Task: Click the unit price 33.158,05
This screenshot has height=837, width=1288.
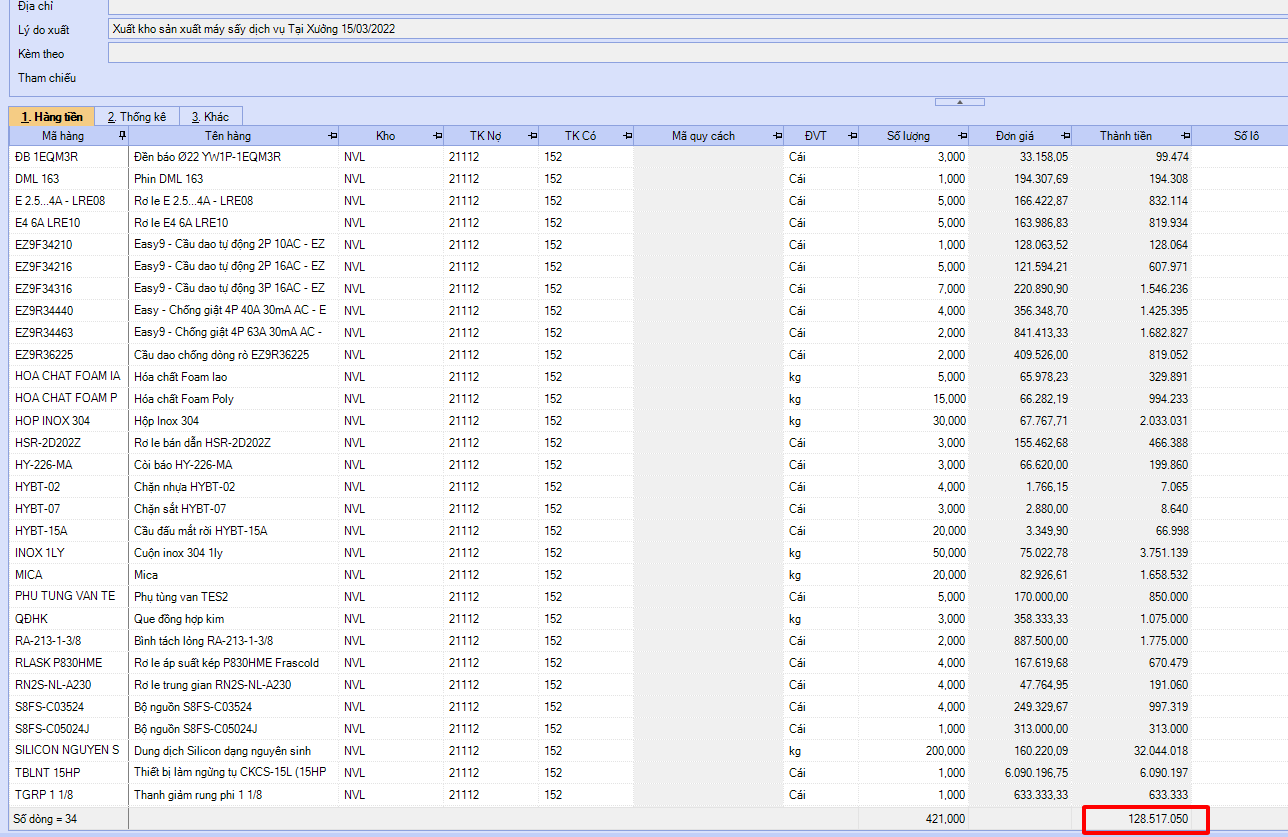Action: tap(1044, 157)
